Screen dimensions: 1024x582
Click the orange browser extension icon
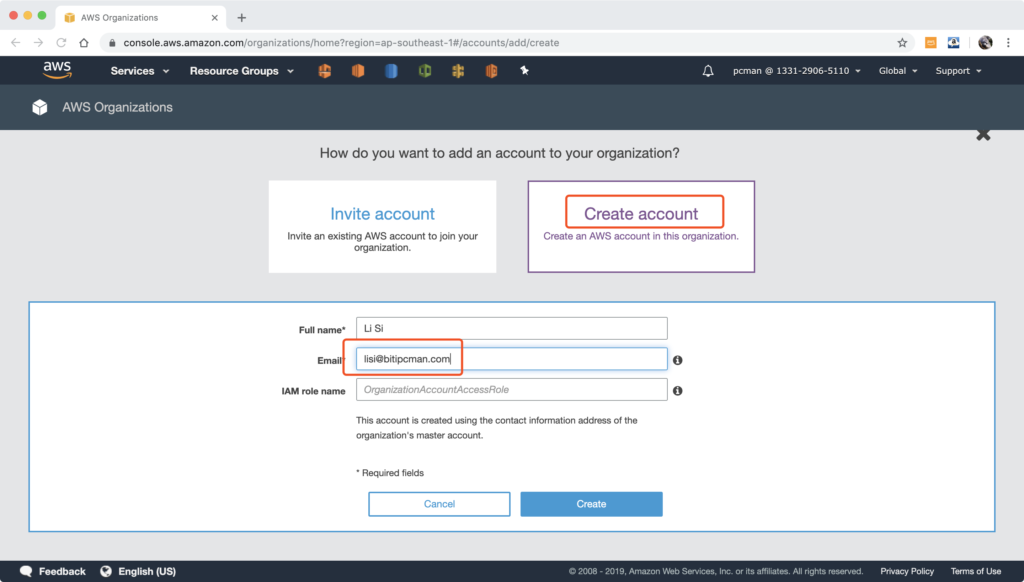931,42
